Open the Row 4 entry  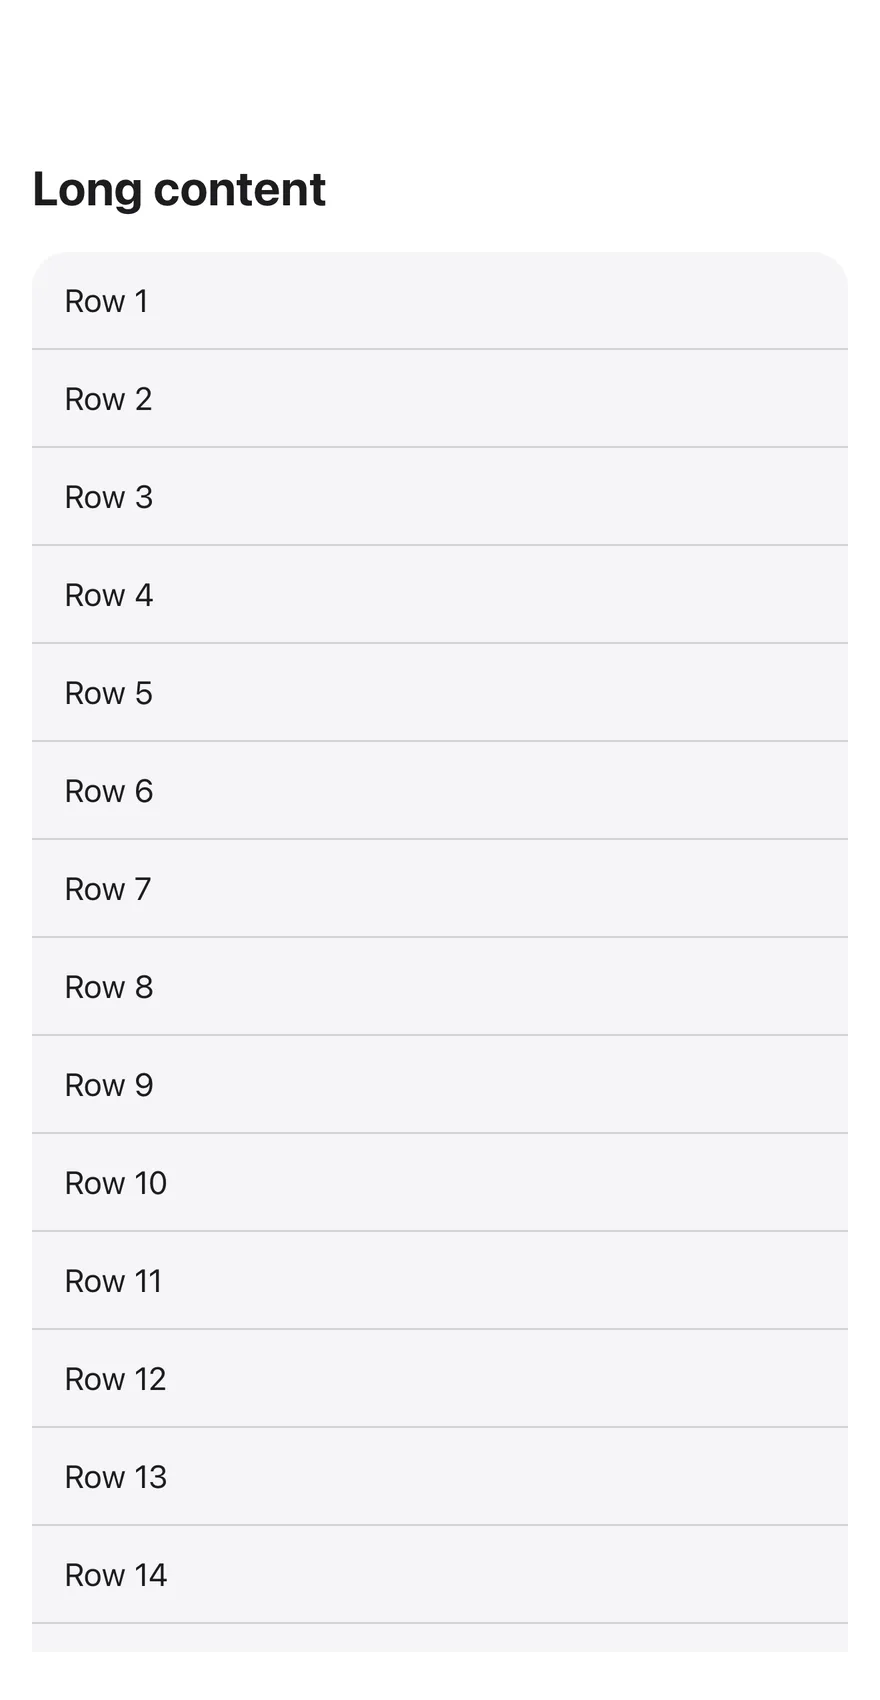pyautogui.click(x=440, y=595)
